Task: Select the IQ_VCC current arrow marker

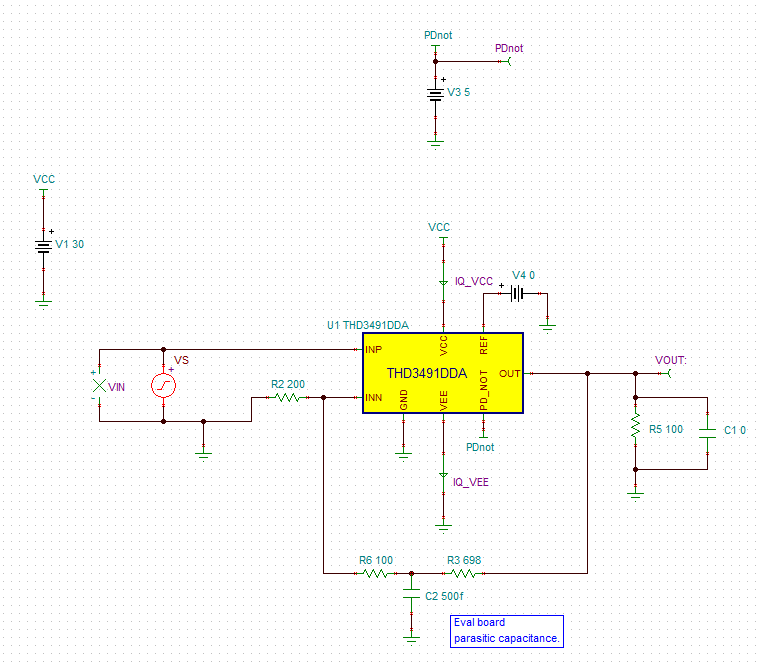Action: tap(443, 283)
